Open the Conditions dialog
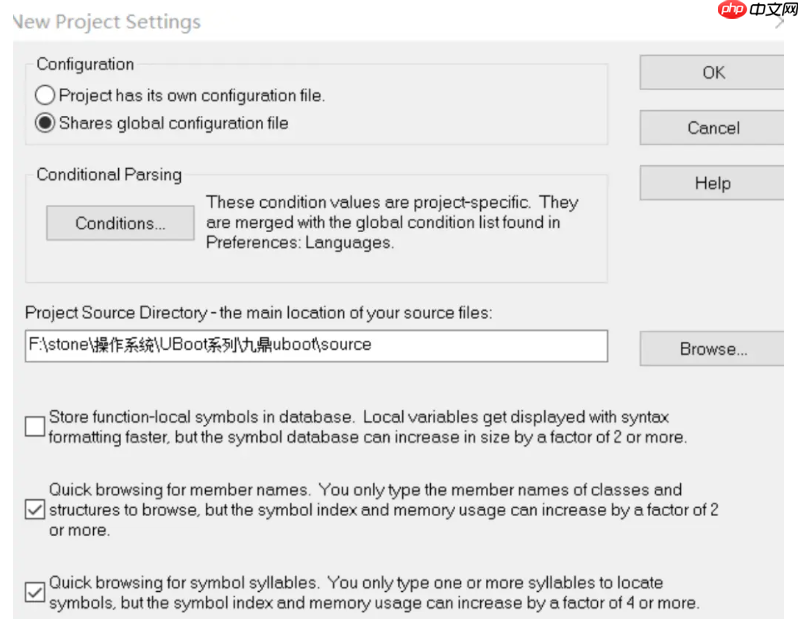Viewport: 799px width, 625px height. 120,223
